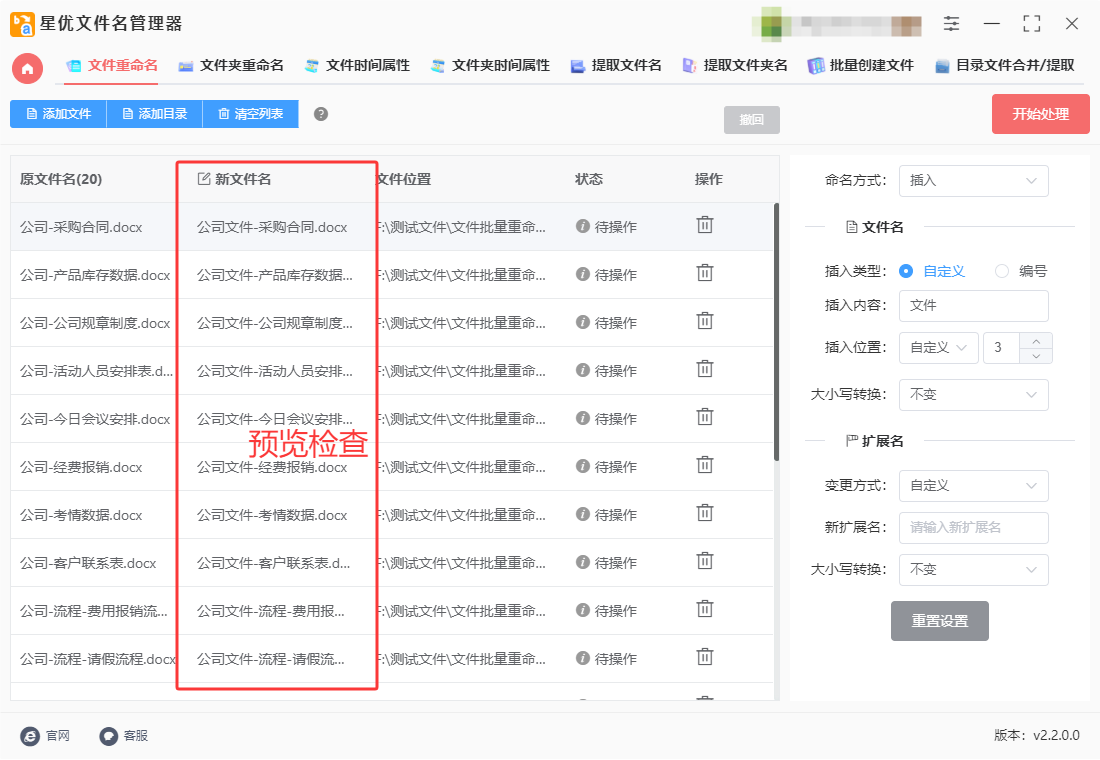
Task: Decrease insert position stepper value
Action: 1036,356
